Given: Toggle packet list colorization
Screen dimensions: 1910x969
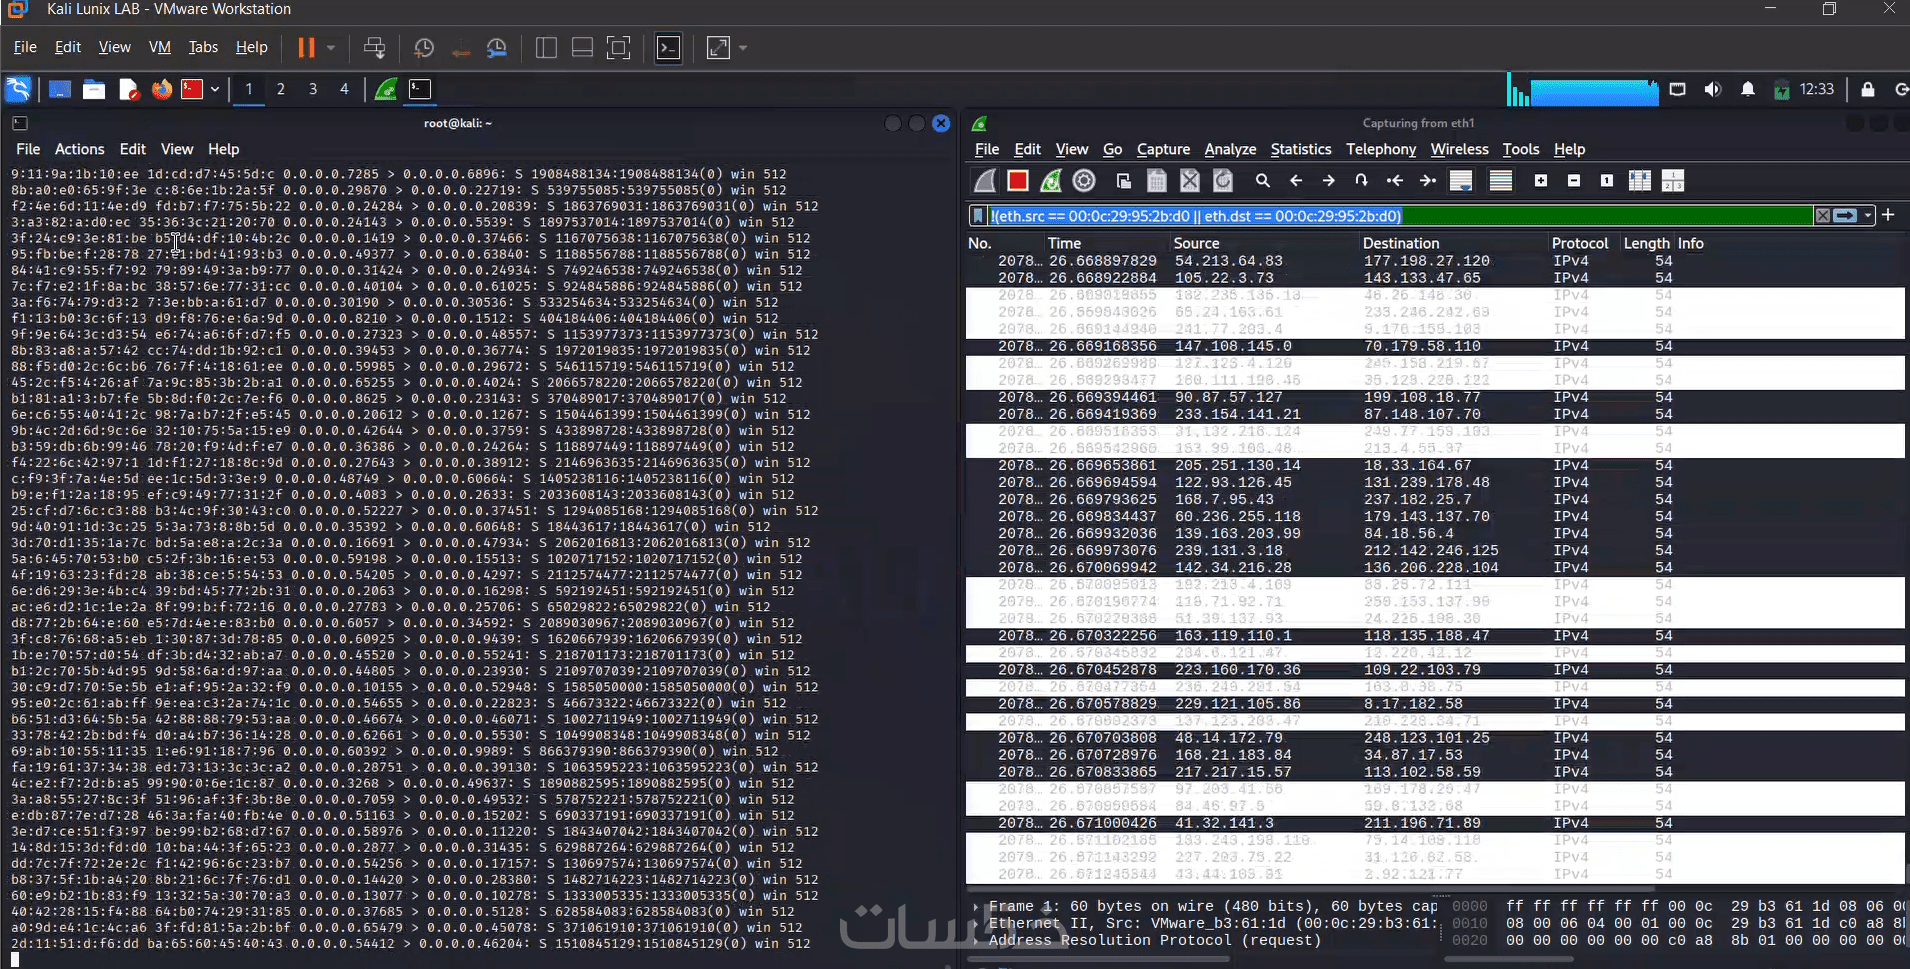Looking at the screenshot, I should (1501, 181).
